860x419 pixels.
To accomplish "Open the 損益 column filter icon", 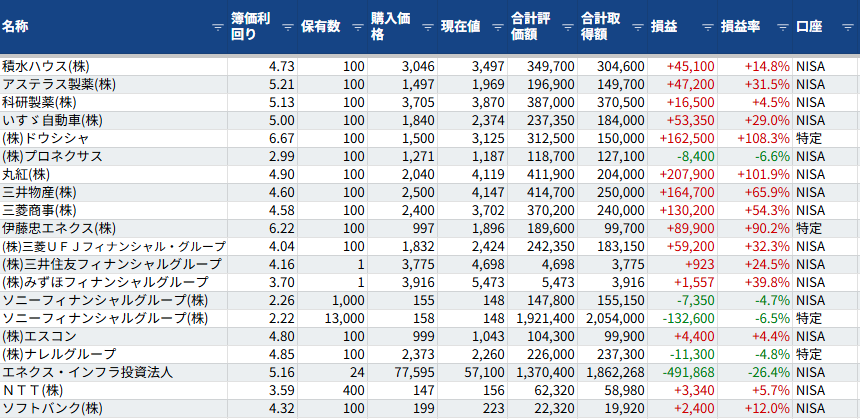I will click(707, 27).
